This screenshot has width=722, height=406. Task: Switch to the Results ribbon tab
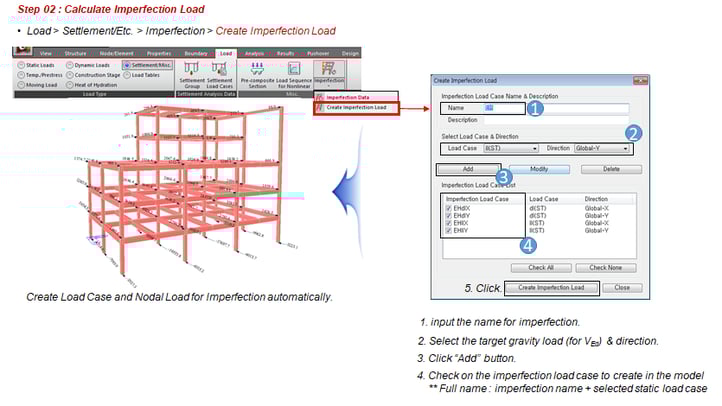285,53
